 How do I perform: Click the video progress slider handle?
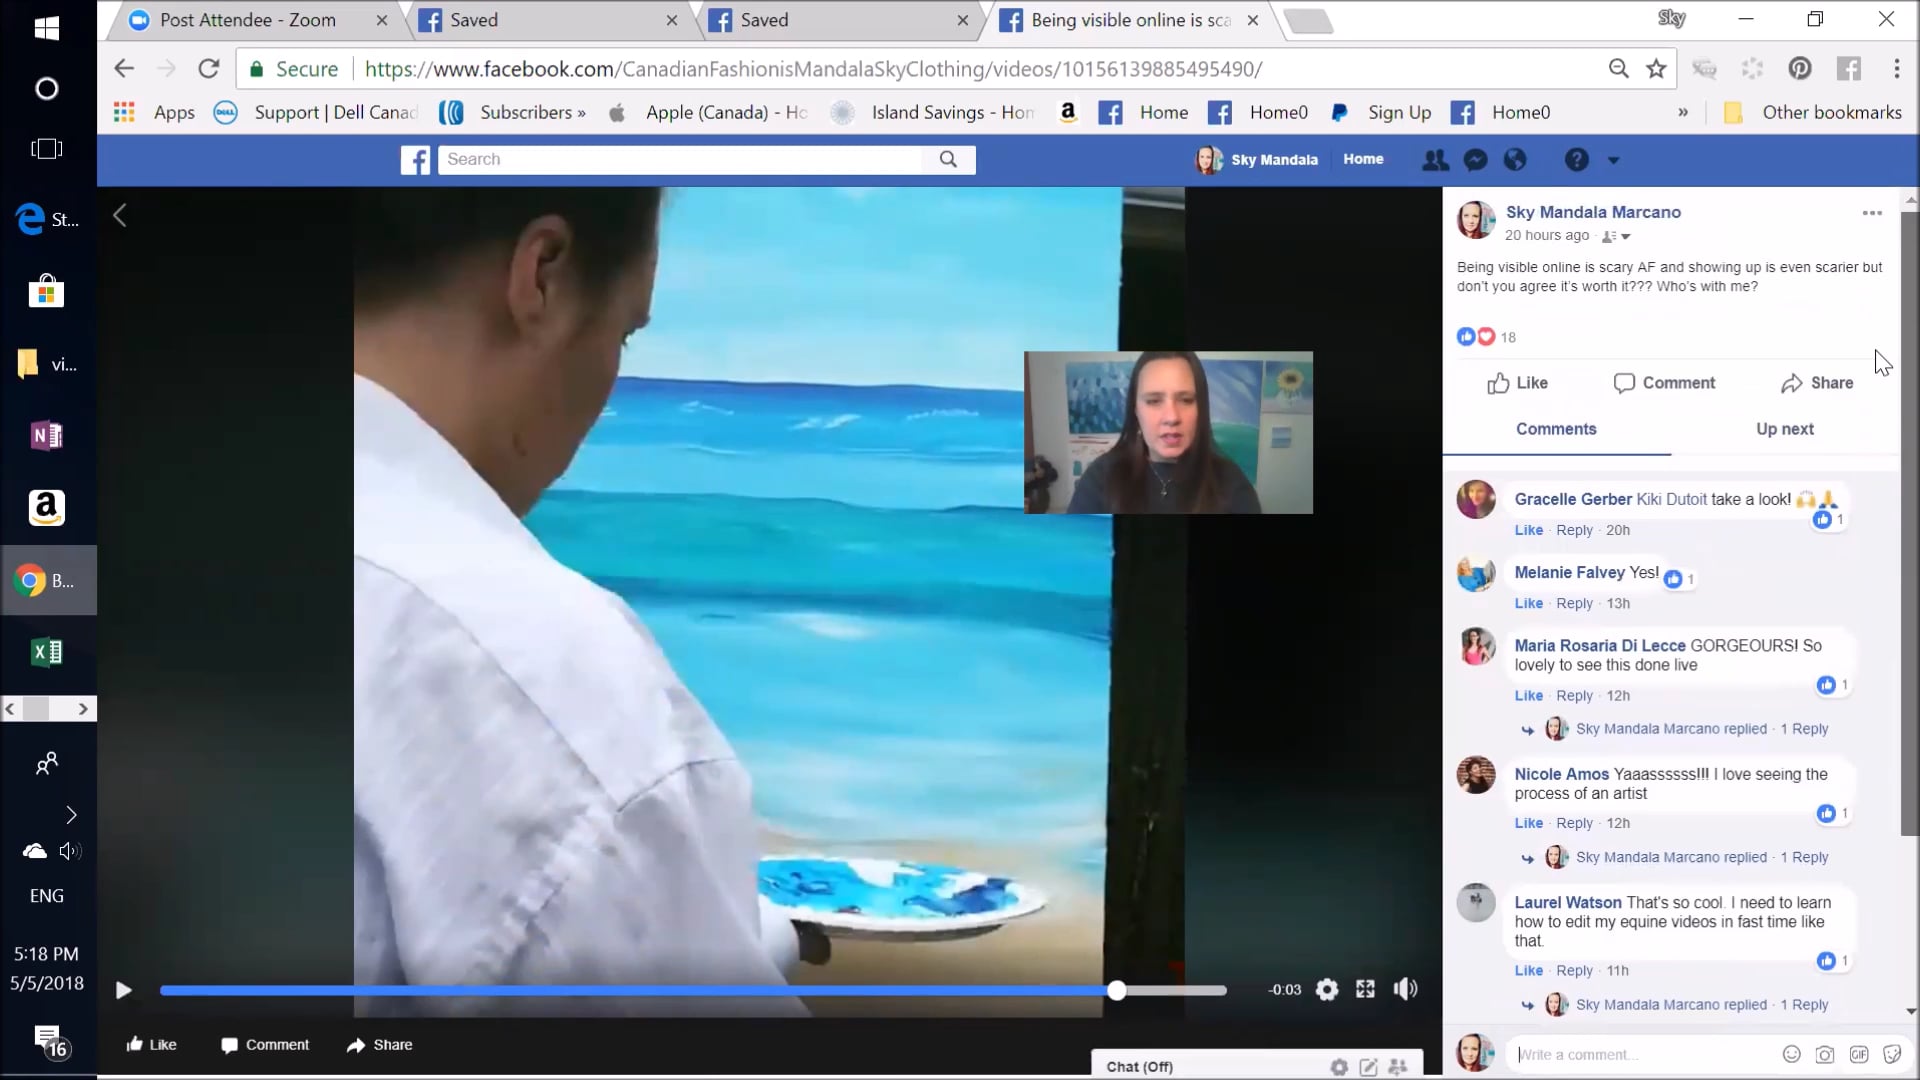(x=1116, y=990)
